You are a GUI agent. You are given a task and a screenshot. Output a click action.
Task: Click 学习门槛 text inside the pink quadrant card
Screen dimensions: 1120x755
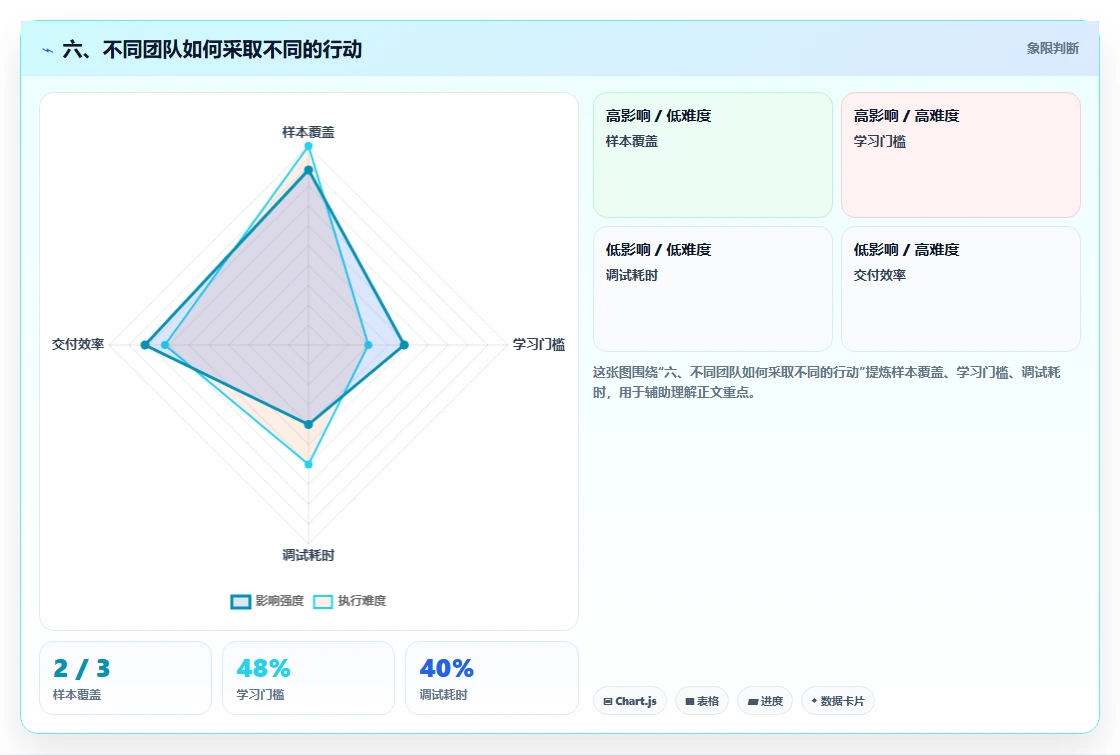[x=880, y=141]
